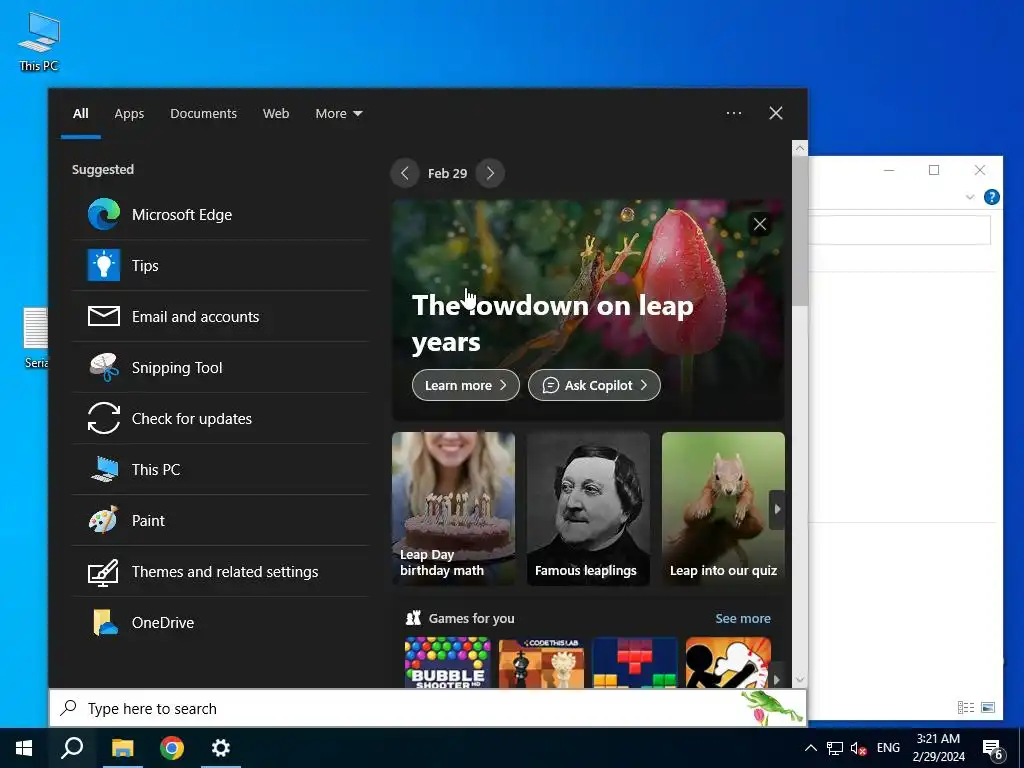Dismiss the leap years highlight card

pyautogui.click(x=760, y=225)
